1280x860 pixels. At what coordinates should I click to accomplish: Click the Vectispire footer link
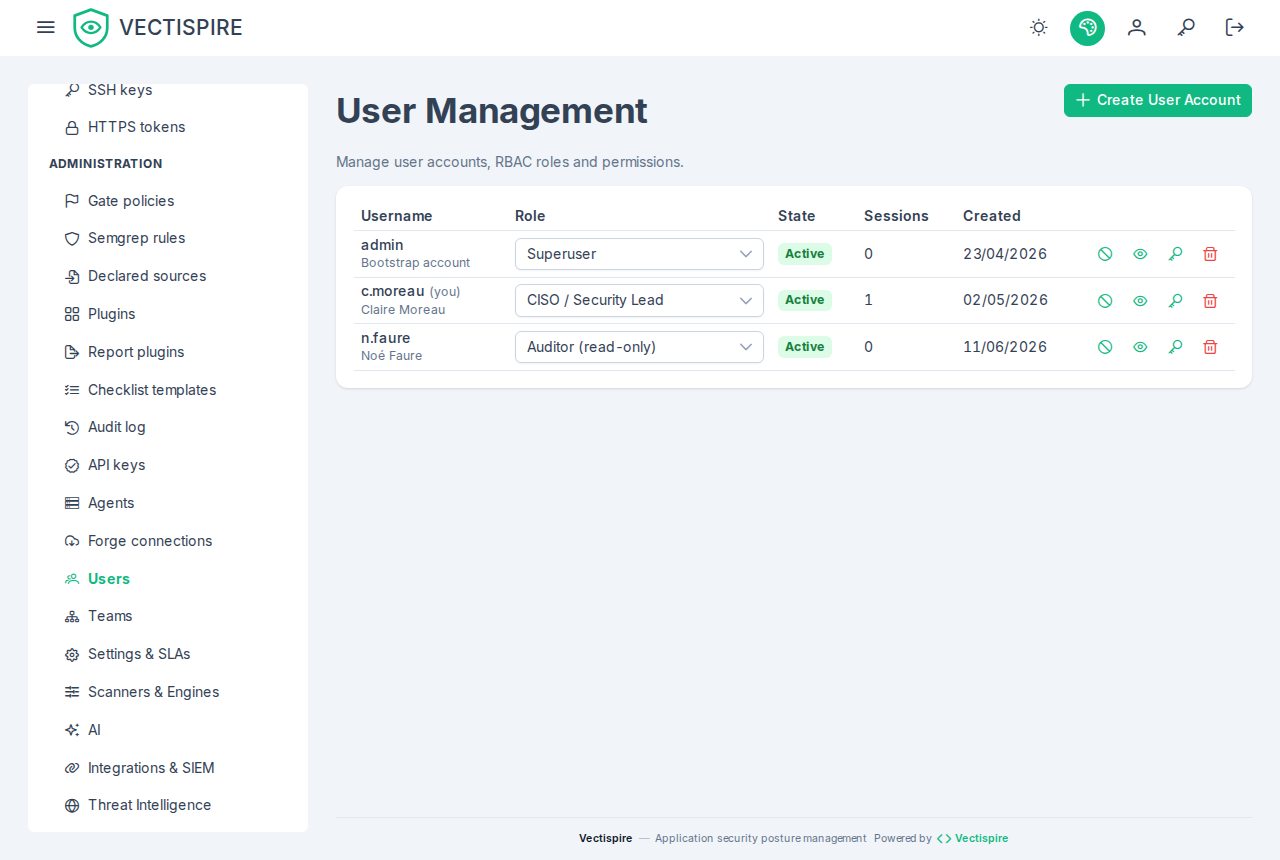972,838
